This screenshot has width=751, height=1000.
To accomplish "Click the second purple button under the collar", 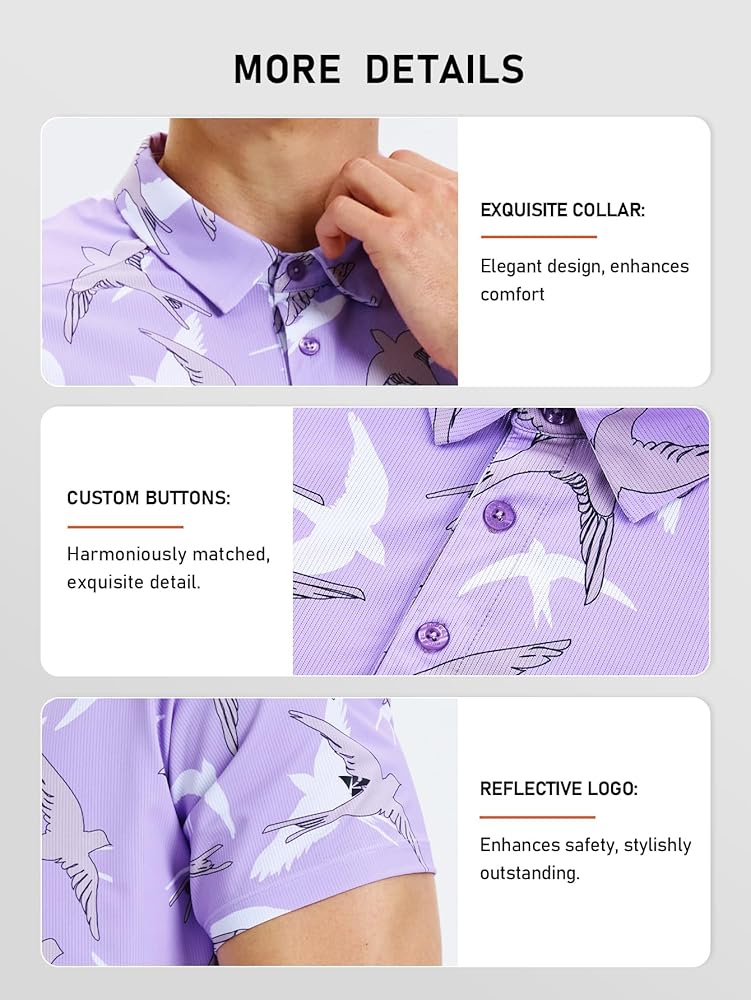I will click(x=309, y=345).
